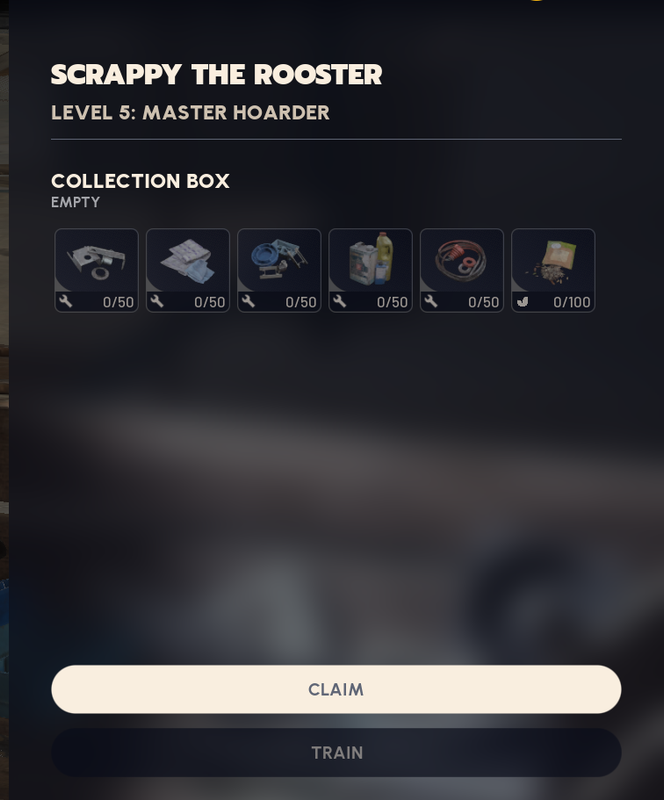Image resolution: width=664 pixels, height=800 pixels.
Task: Claim the collection box contents
Action: 336,689
